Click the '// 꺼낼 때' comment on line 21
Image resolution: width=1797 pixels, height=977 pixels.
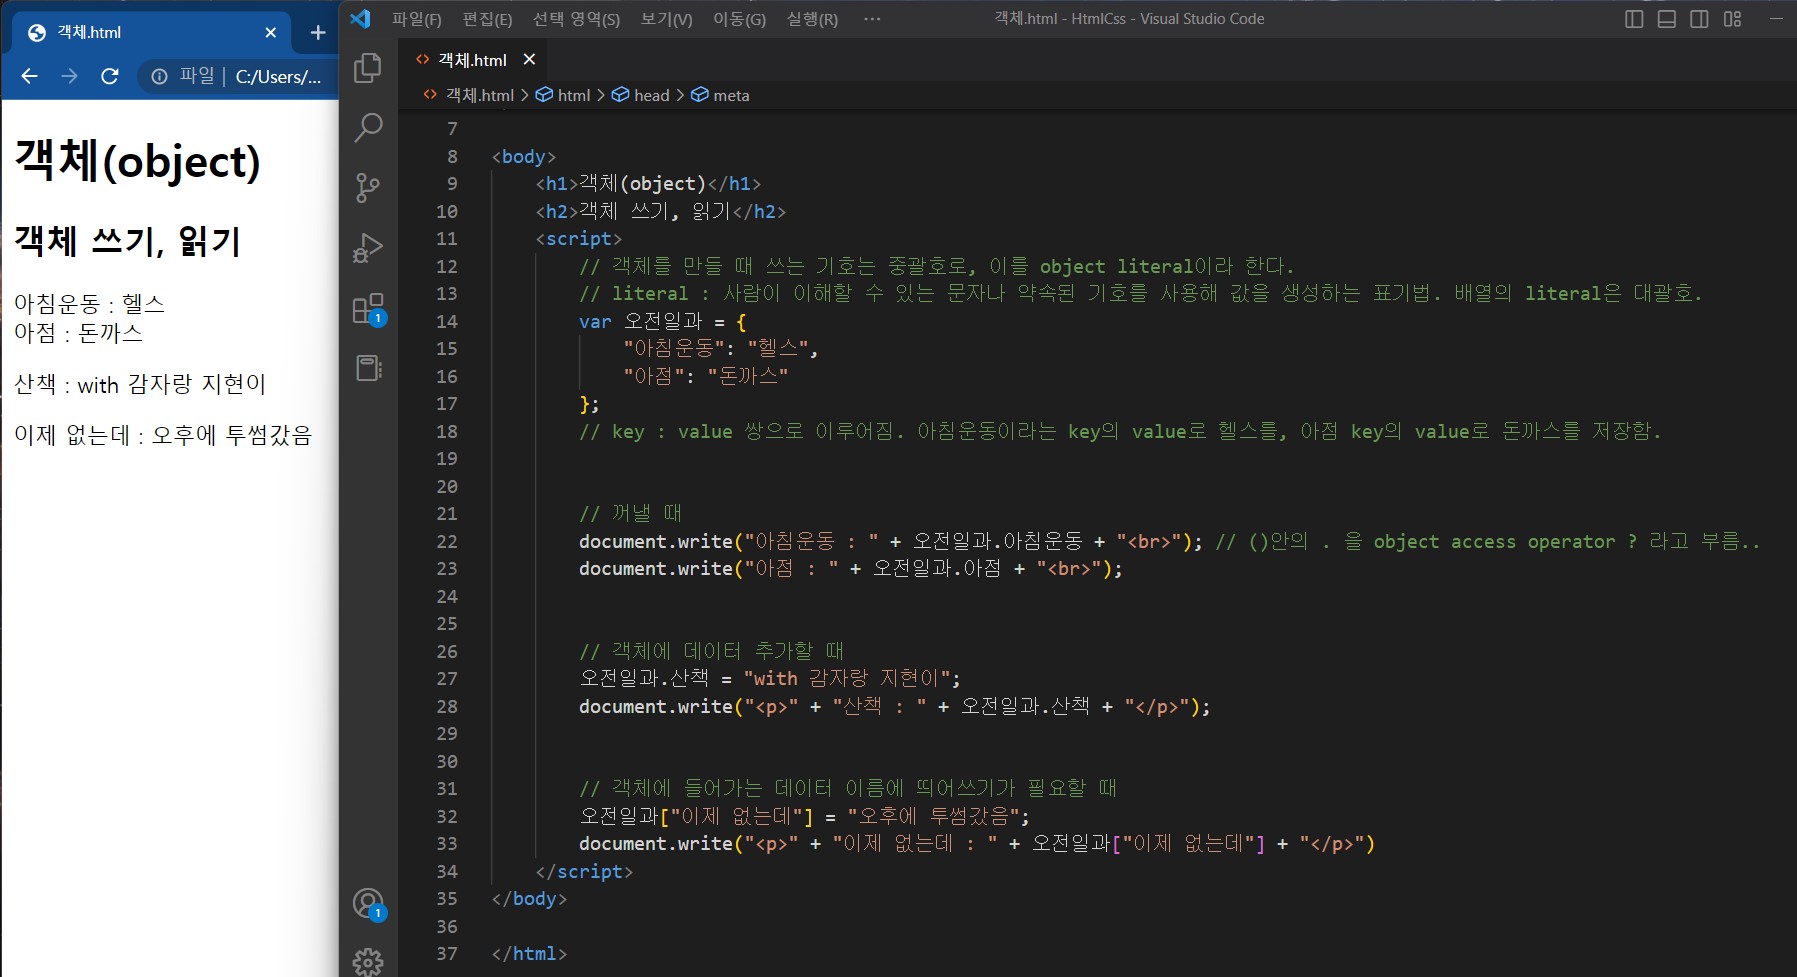coord(630,513)
